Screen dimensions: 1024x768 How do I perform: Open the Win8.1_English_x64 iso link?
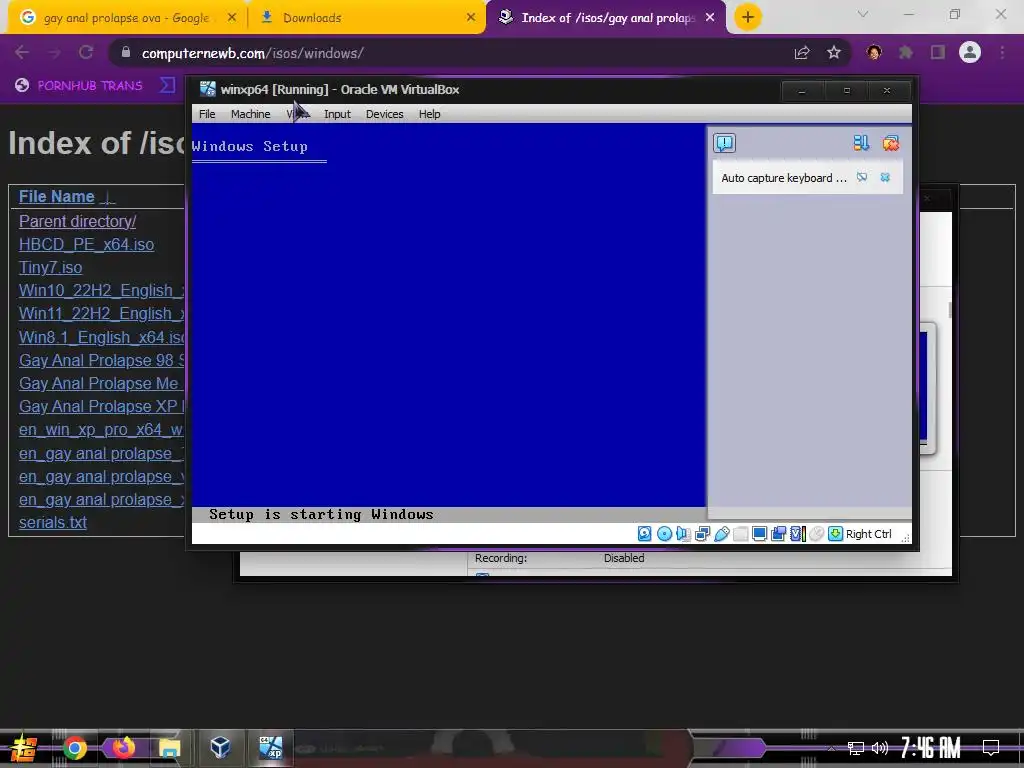pos(101,337)
